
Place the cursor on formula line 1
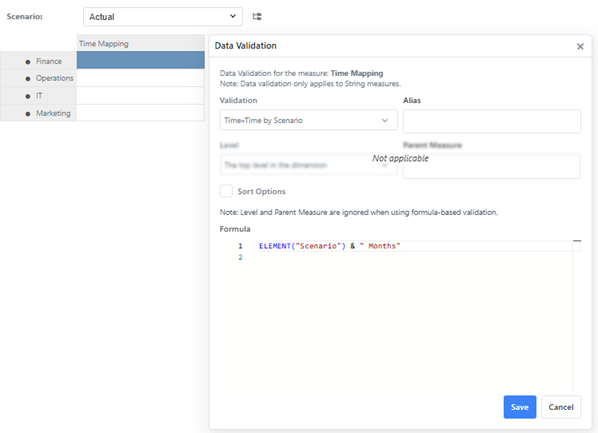click(x=415, y=246)
